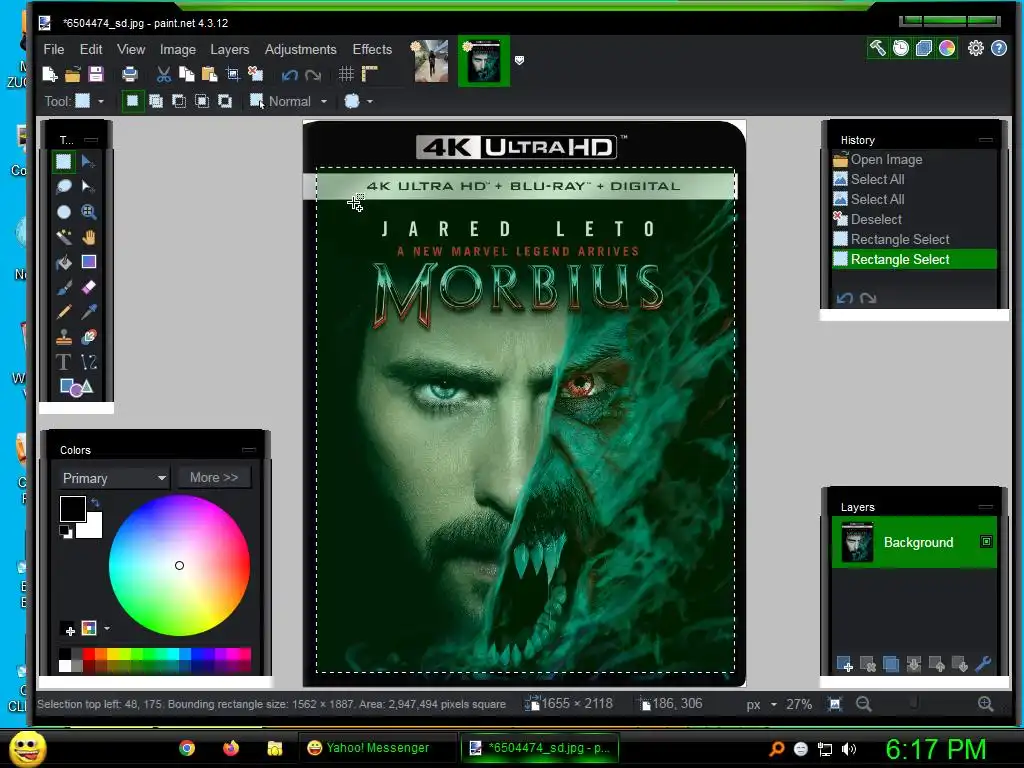1024x768 pixels.
Task: Select the Paint Bucket tool
Action: [63, 262]
